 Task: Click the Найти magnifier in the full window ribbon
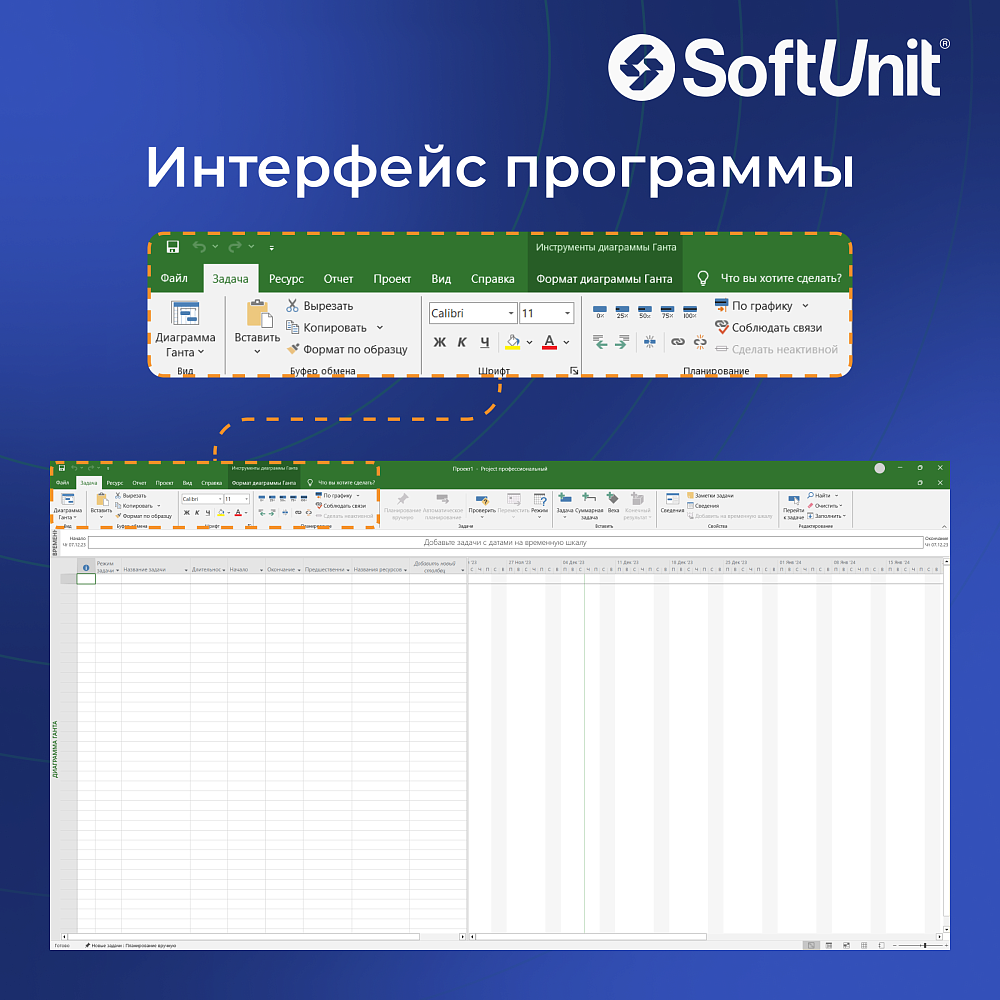tap(811, 495)
